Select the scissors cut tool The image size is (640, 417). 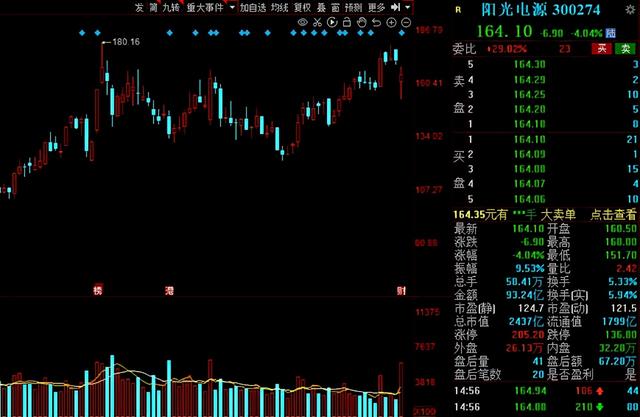(x=317, y=22)
